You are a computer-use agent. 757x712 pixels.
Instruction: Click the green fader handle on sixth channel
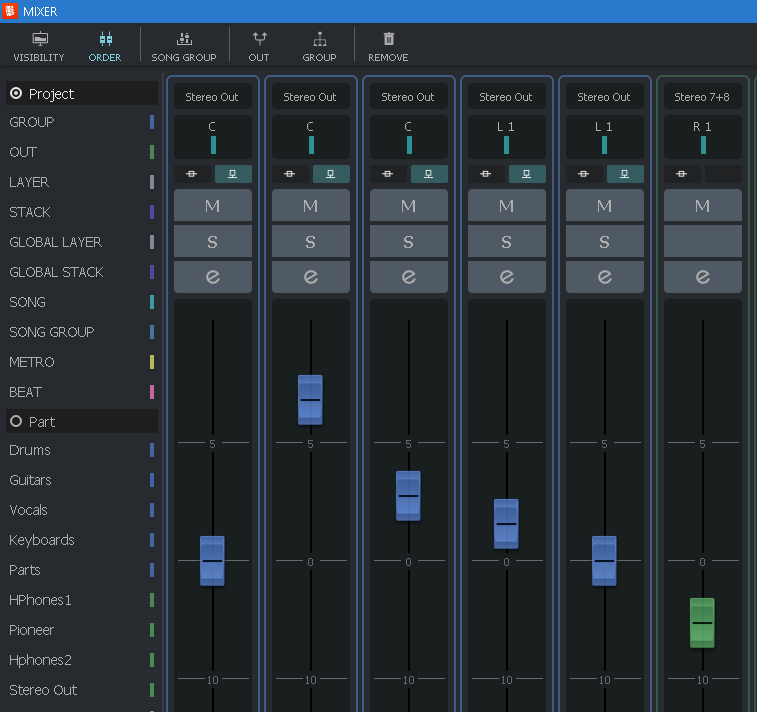tap(702, 622)
